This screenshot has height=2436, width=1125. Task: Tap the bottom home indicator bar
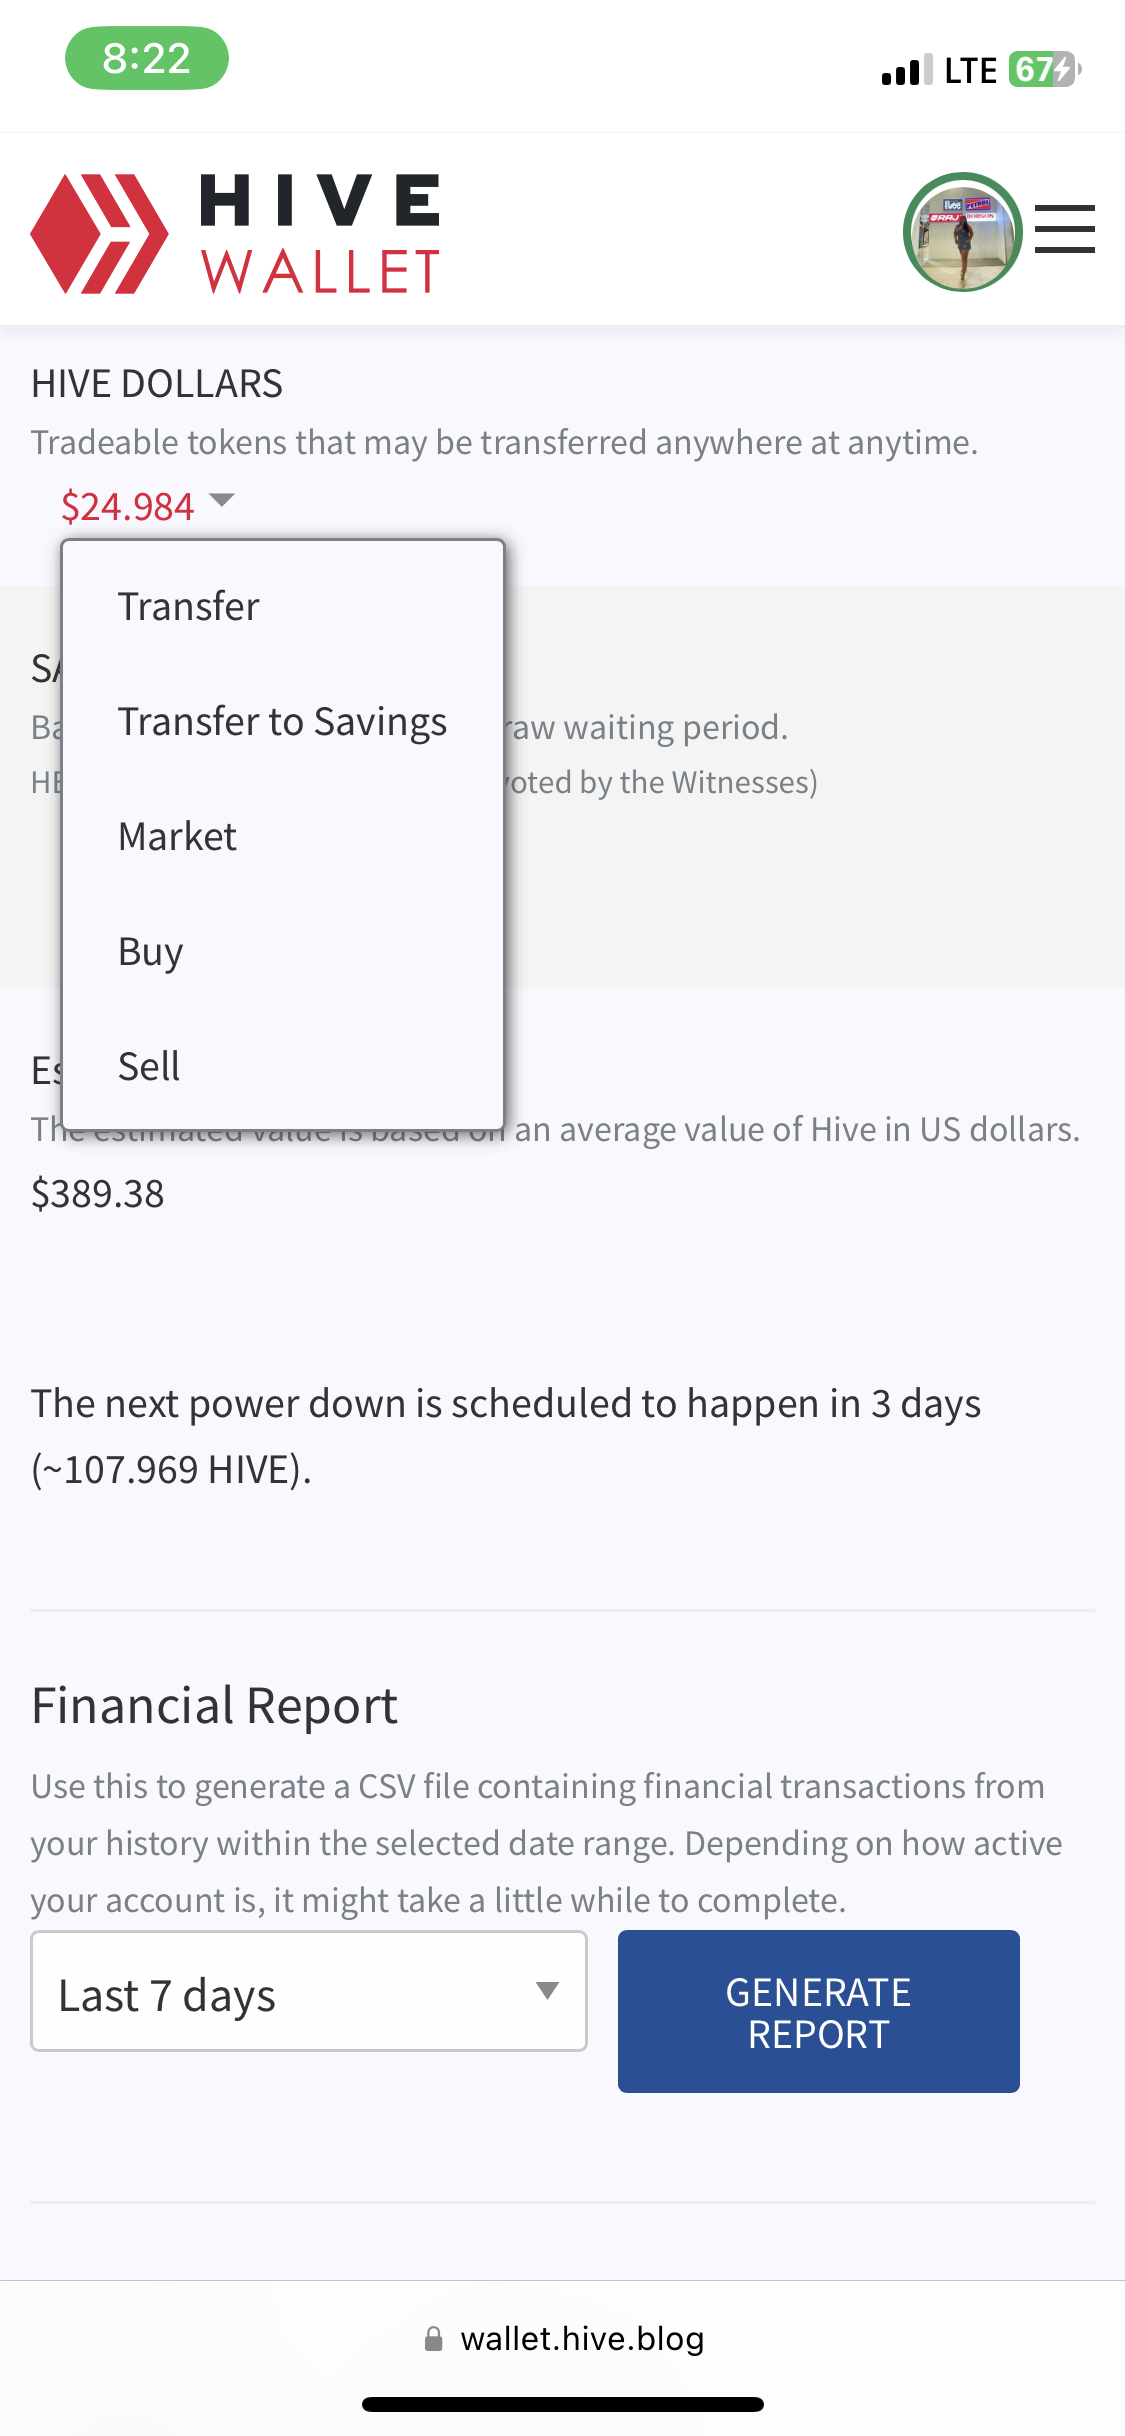[563, 2404]
